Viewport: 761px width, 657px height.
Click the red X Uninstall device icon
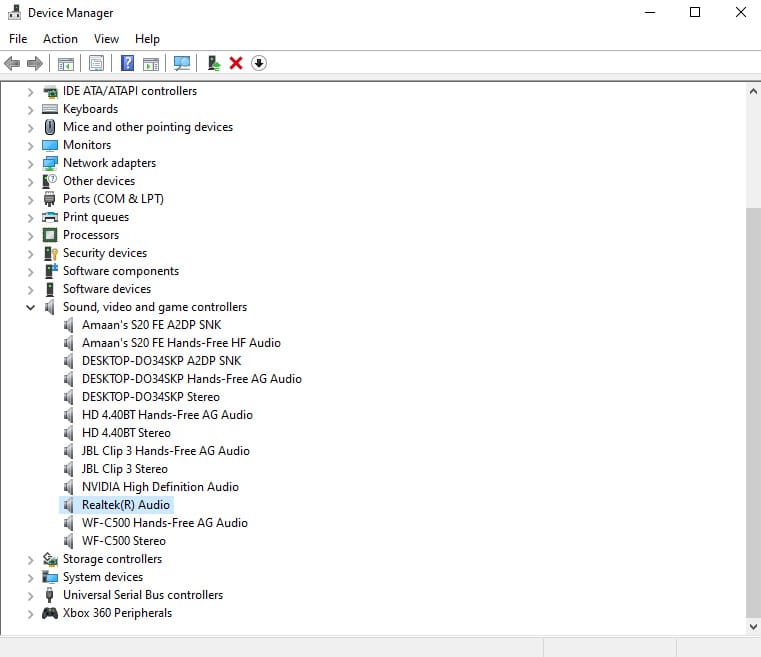click(x=236, y=63)
